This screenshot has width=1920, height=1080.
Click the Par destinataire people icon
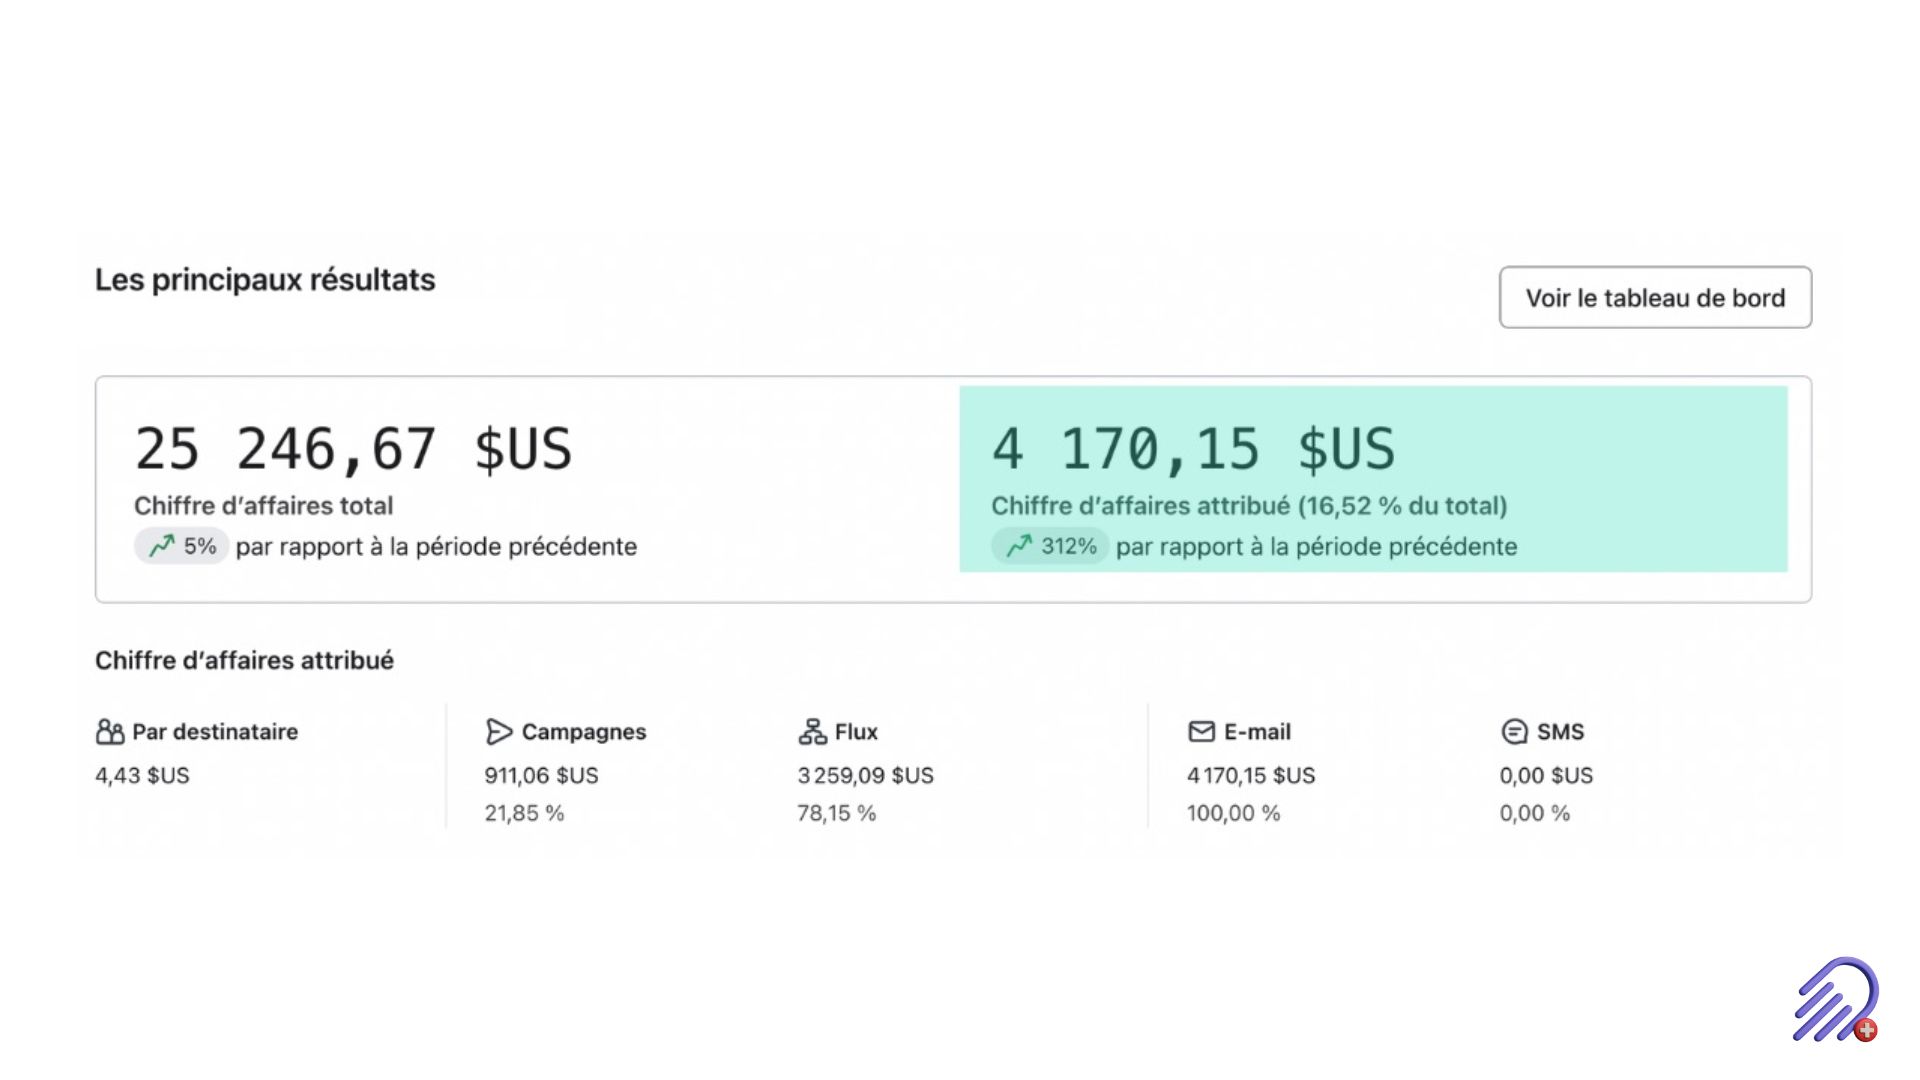pyautogui.click(x=110, y=732)
